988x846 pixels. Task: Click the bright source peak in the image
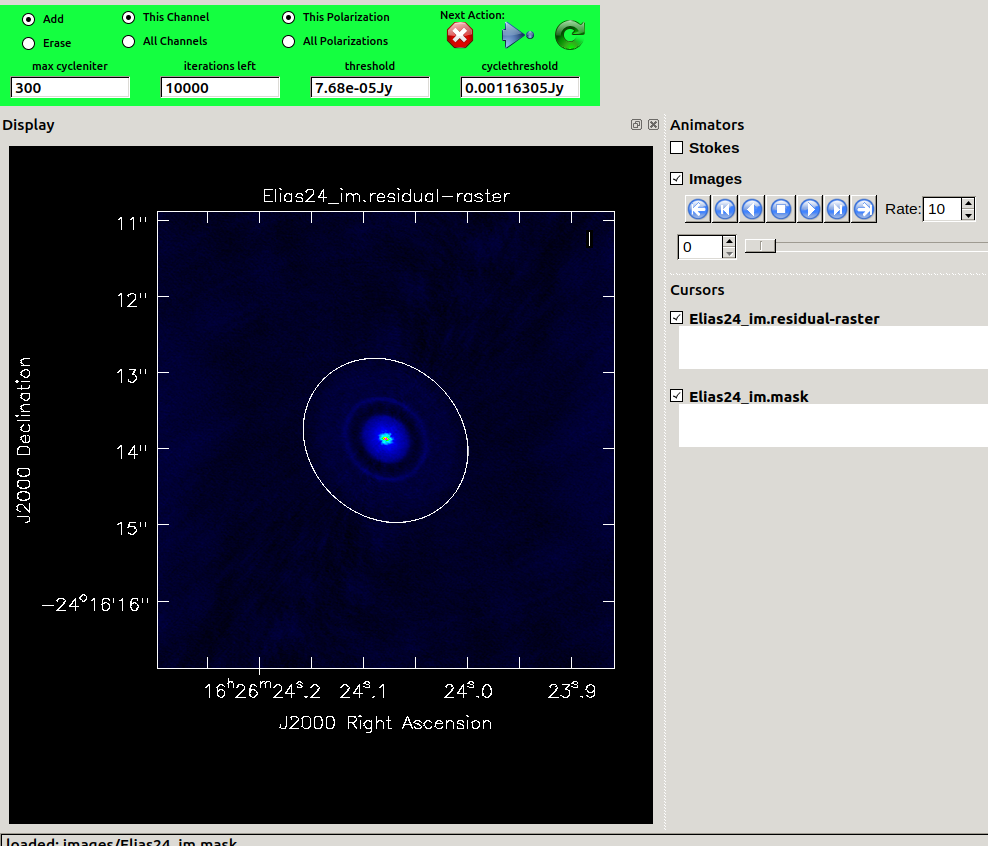tap(386, 438)
